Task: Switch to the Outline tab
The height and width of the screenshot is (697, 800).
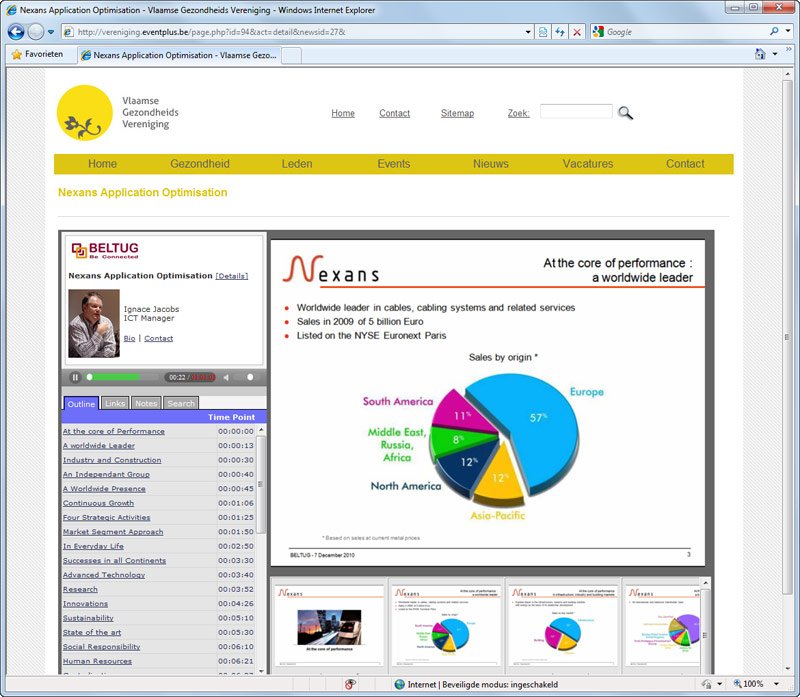Action: coord(81,403)
